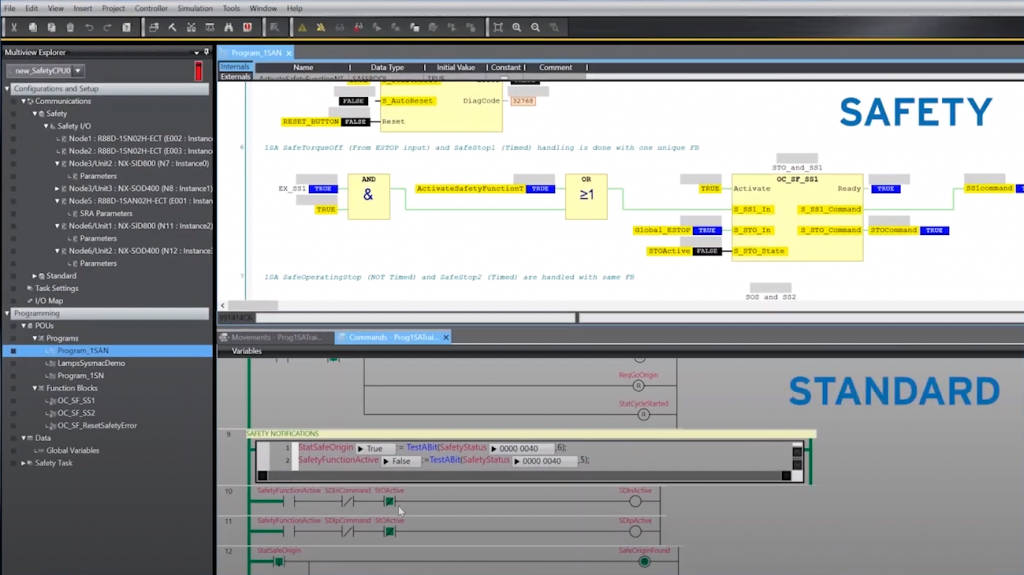This screenshot has height=575, width=1024.
Task: Click the red indicator in Multiview Explorer
Action: [198, 71]
